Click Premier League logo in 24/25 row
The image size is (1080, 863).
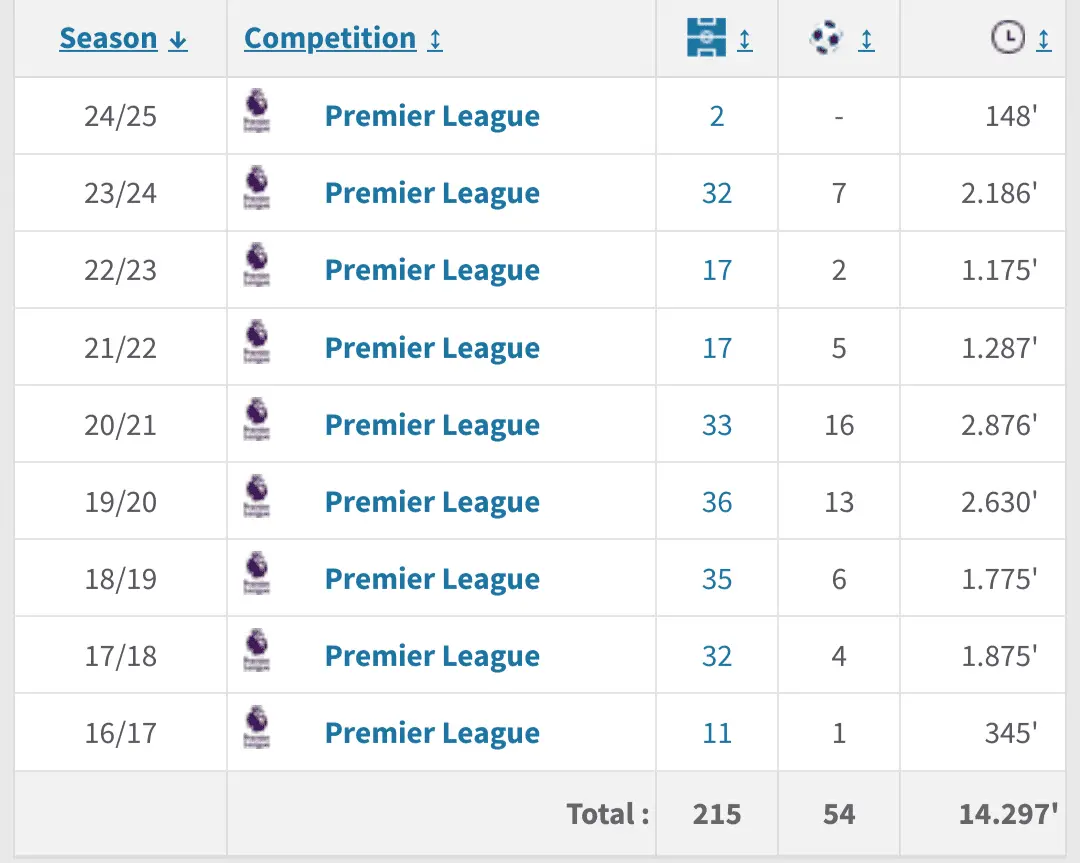click(x=256, y=112)
